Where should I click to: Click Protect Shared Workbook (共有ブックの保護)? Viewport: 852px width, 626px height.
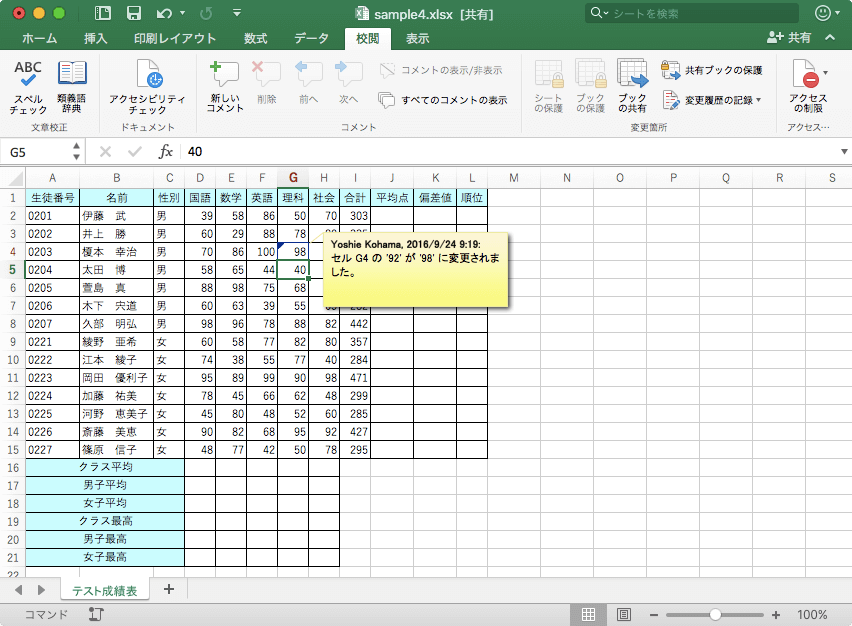click(712, 70)
